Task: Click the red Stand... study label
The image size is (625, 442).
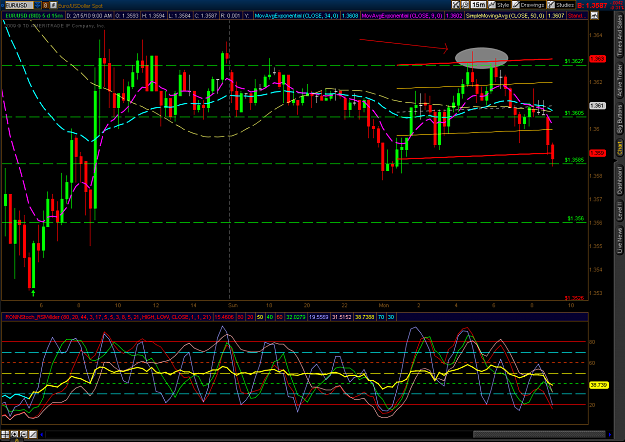Action: click(x=577, y=16)
